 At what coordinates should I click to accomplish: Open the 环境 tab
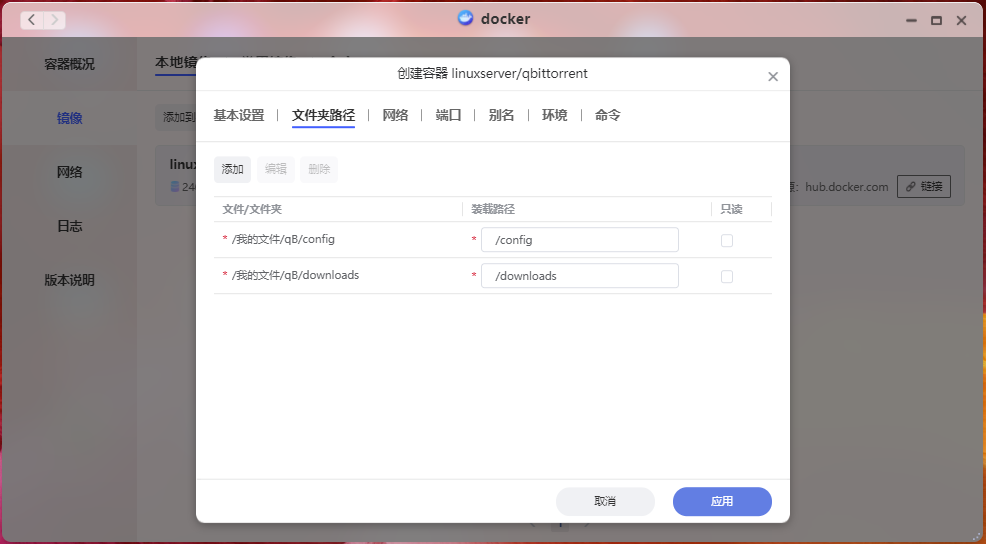[x=554, y=115]
